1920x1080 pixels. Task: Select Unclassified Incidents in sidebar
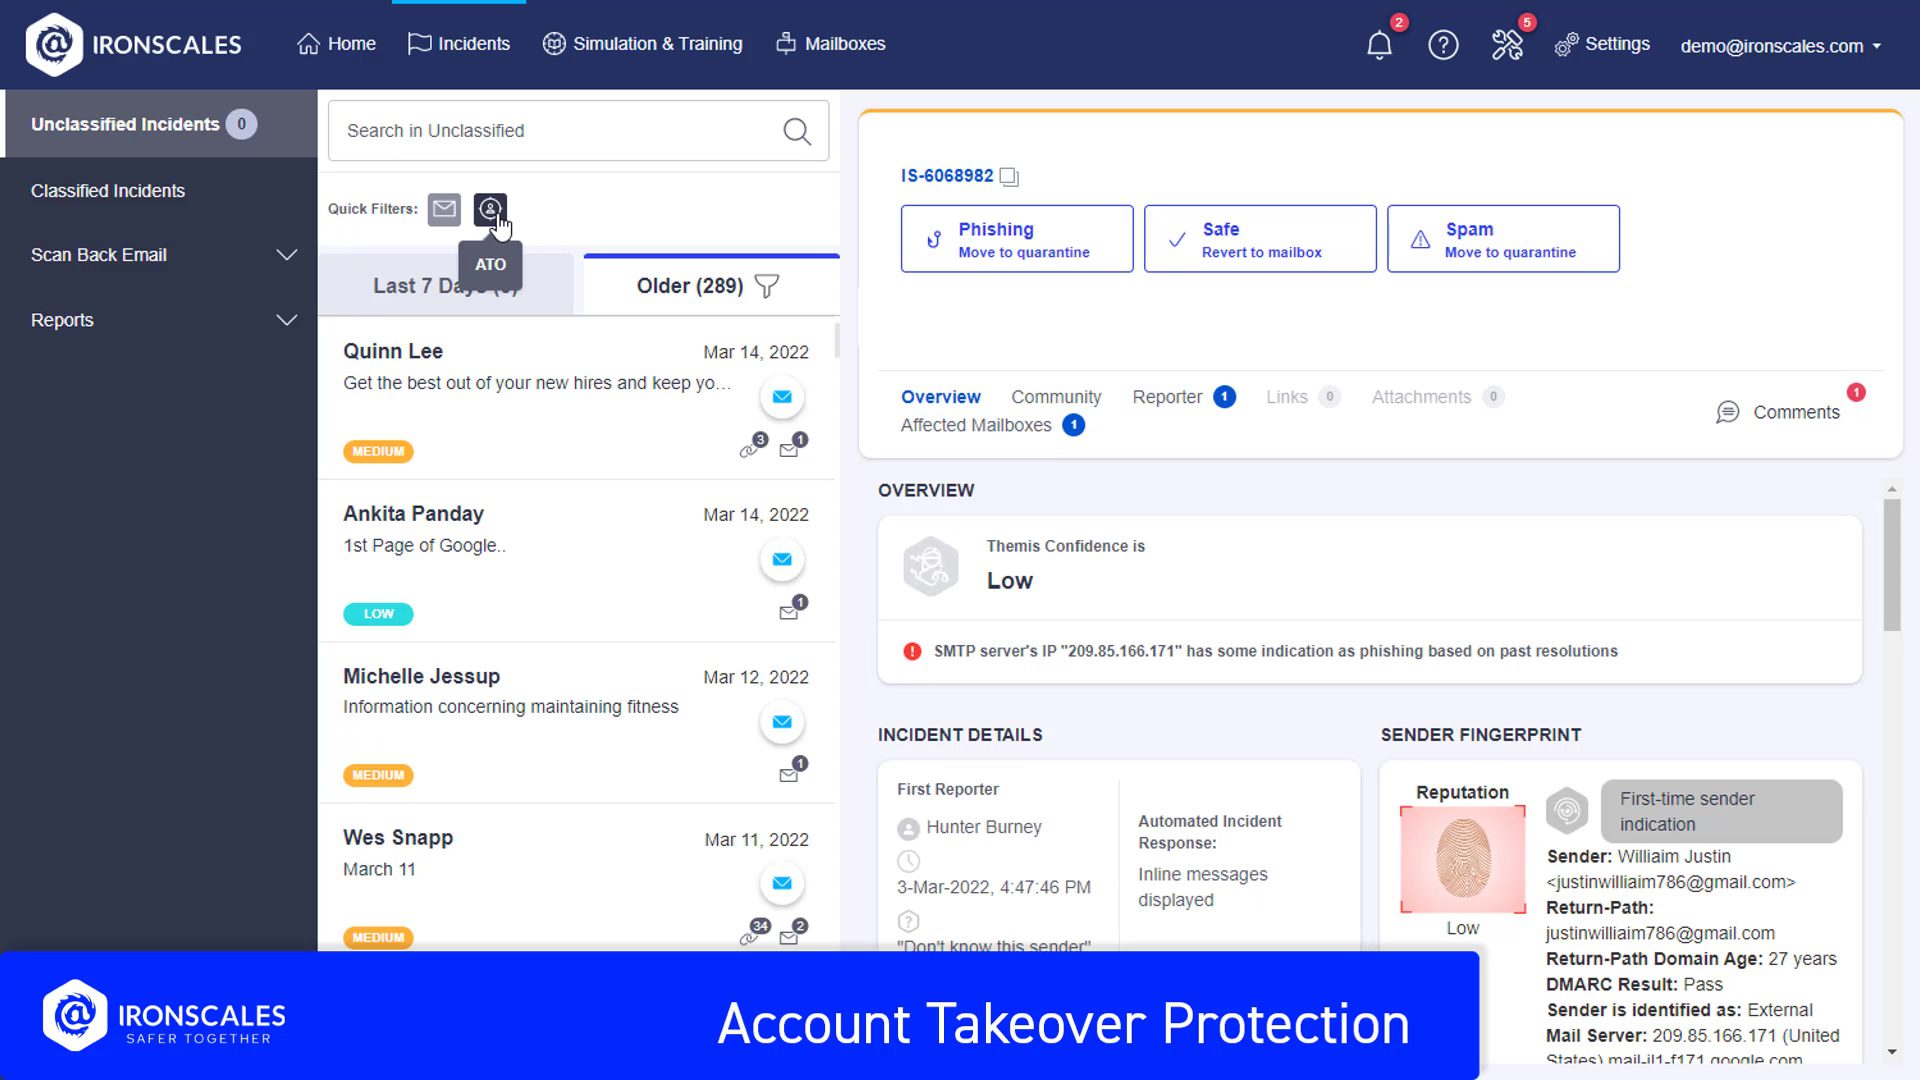click(161, 124)
